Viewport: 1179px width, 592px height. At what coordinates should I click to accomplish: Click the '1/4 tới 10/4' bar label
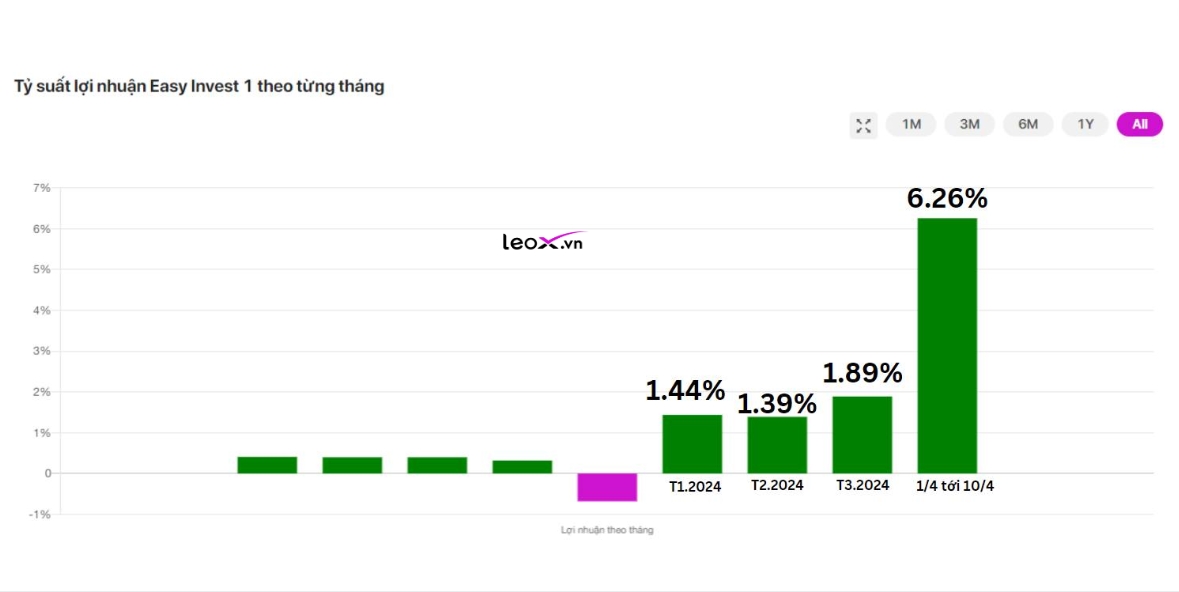956,486
